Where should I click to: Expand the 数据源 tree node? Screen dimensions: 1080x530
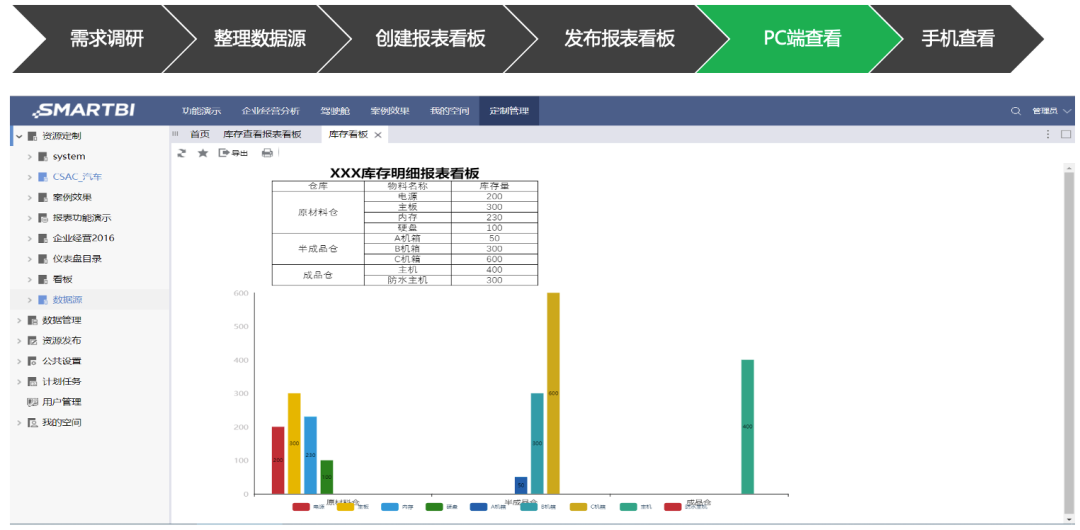pyautogui.click(x=30, y=300)
